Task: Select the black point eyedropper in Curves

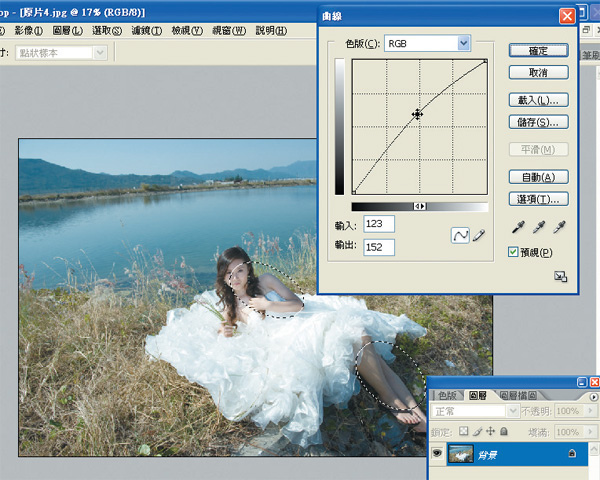Action: (518, 227)
